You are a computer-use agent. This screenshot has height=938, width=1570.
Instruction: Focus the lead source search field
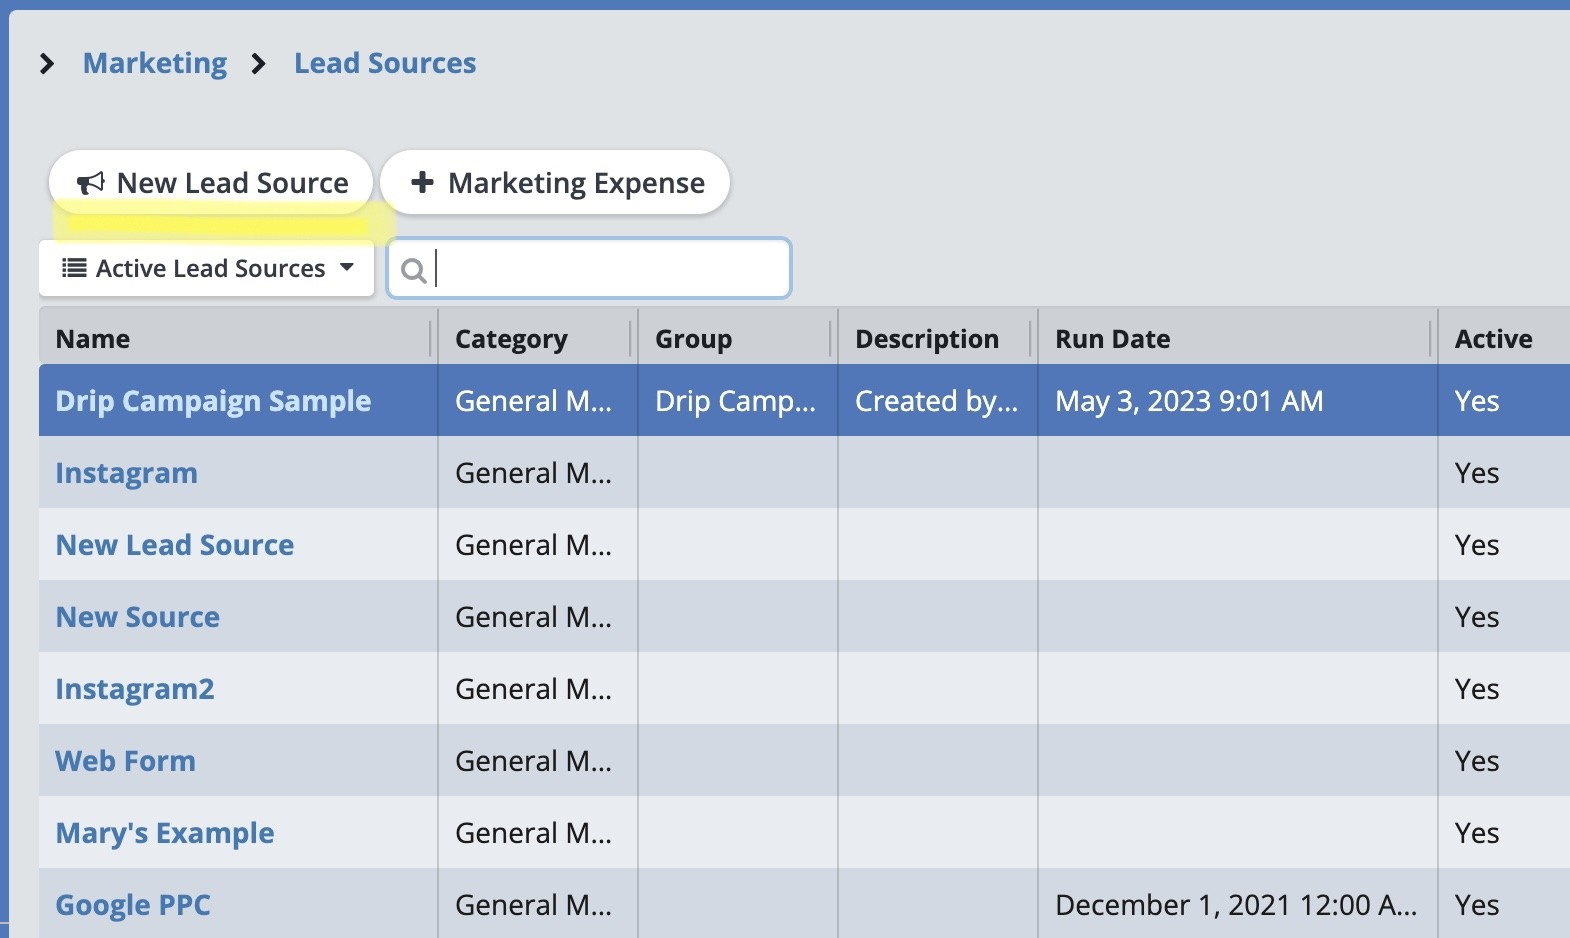click(610, 268)
